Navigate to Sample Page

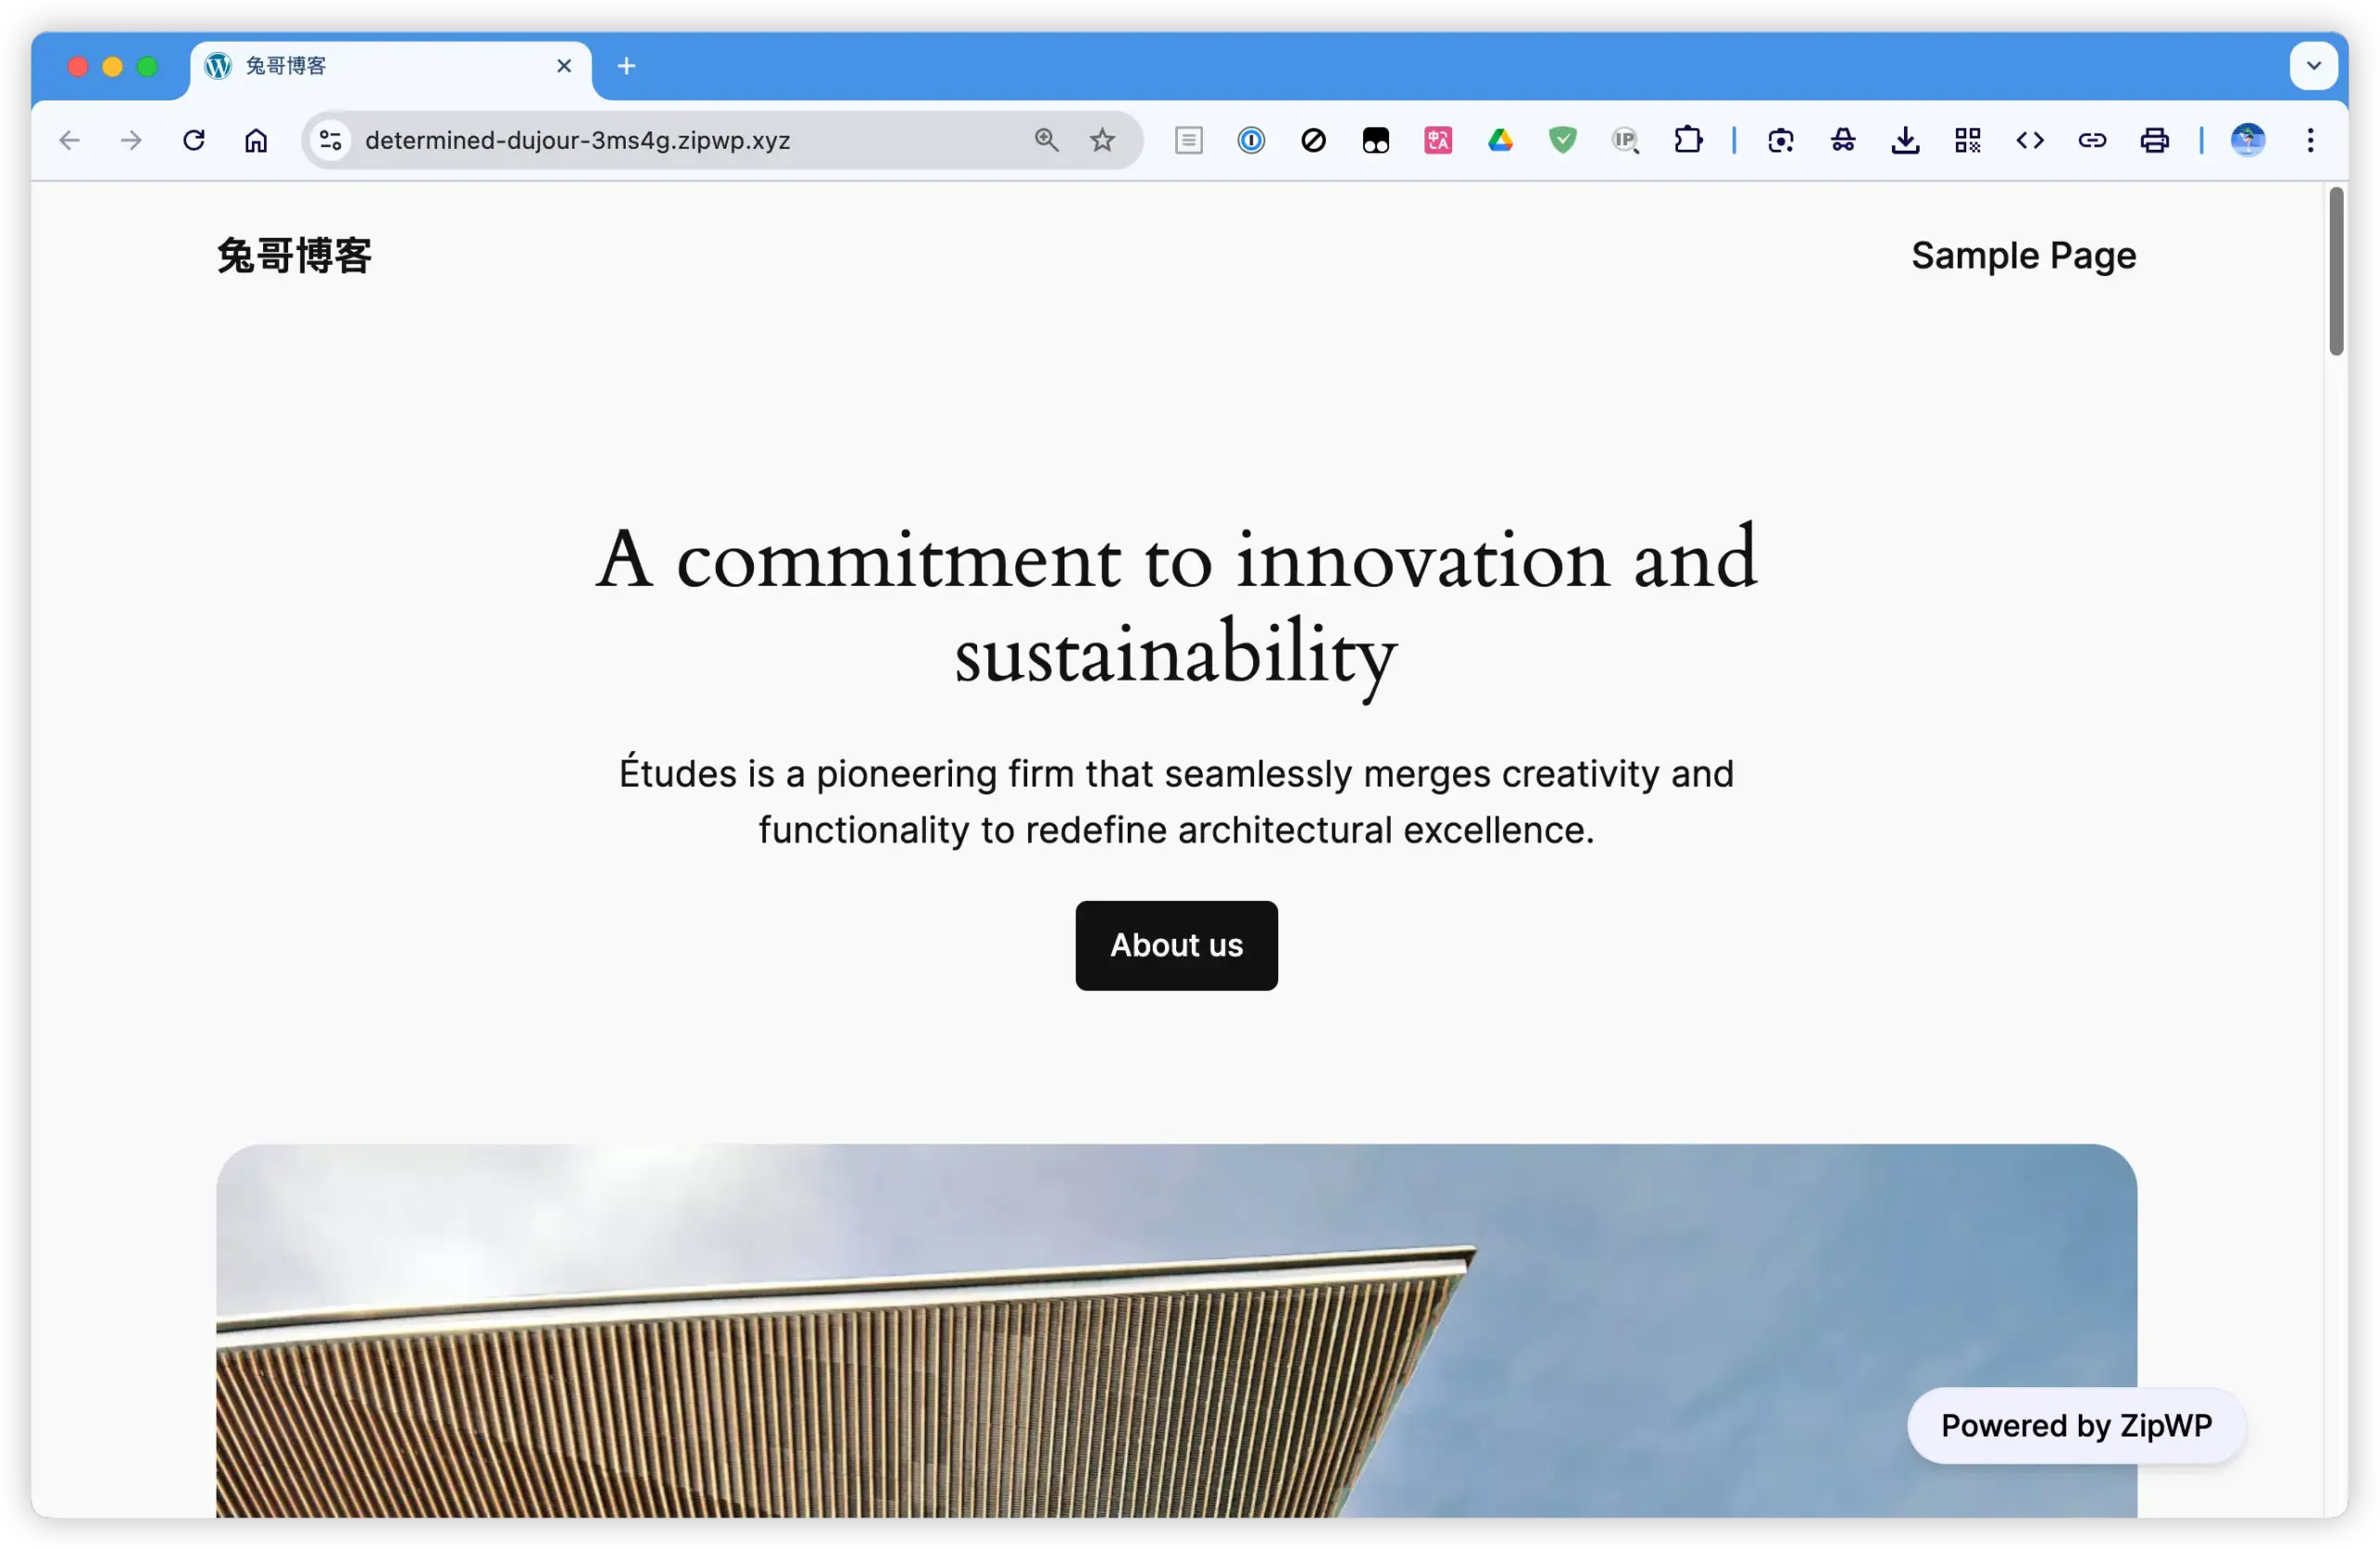[2024, 256]
